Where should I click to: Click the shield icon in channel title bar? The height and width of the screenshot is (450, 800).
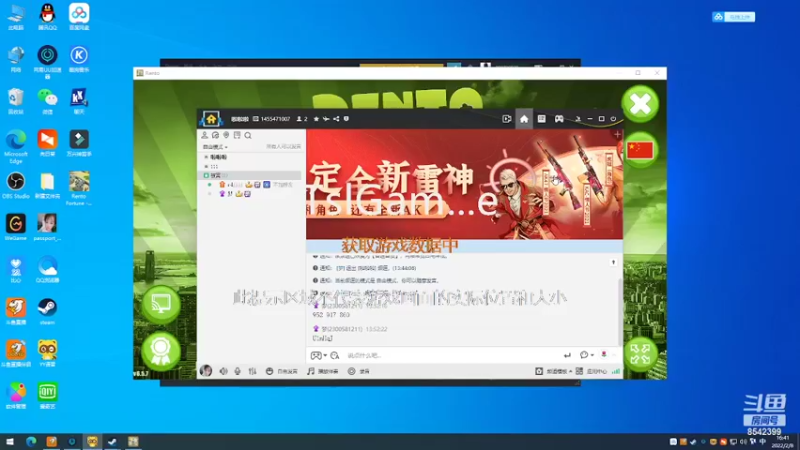coord(346,119)
